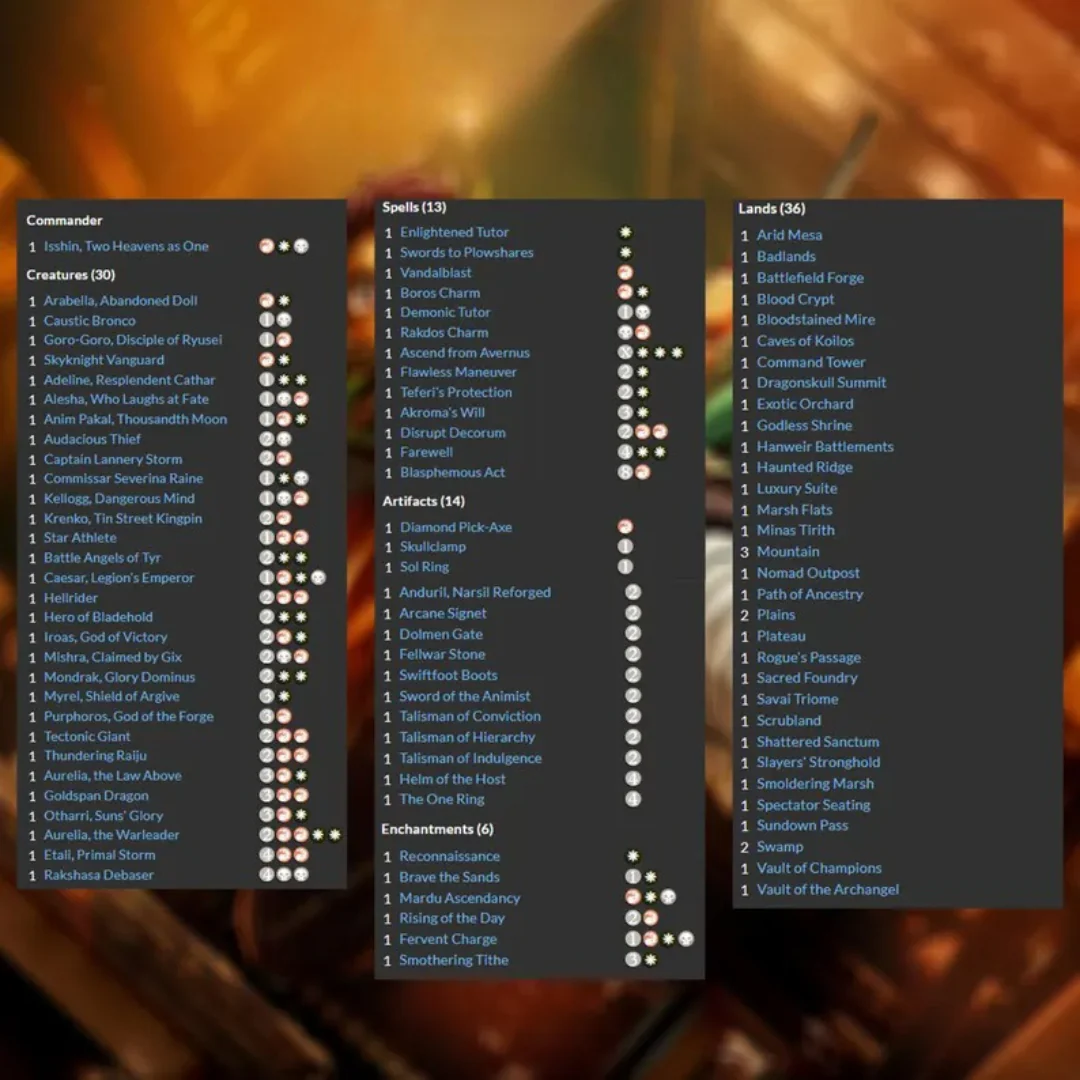
Task: Click white mana symbol next to Enlightened Tutor
Action: [x=625, y=232]
